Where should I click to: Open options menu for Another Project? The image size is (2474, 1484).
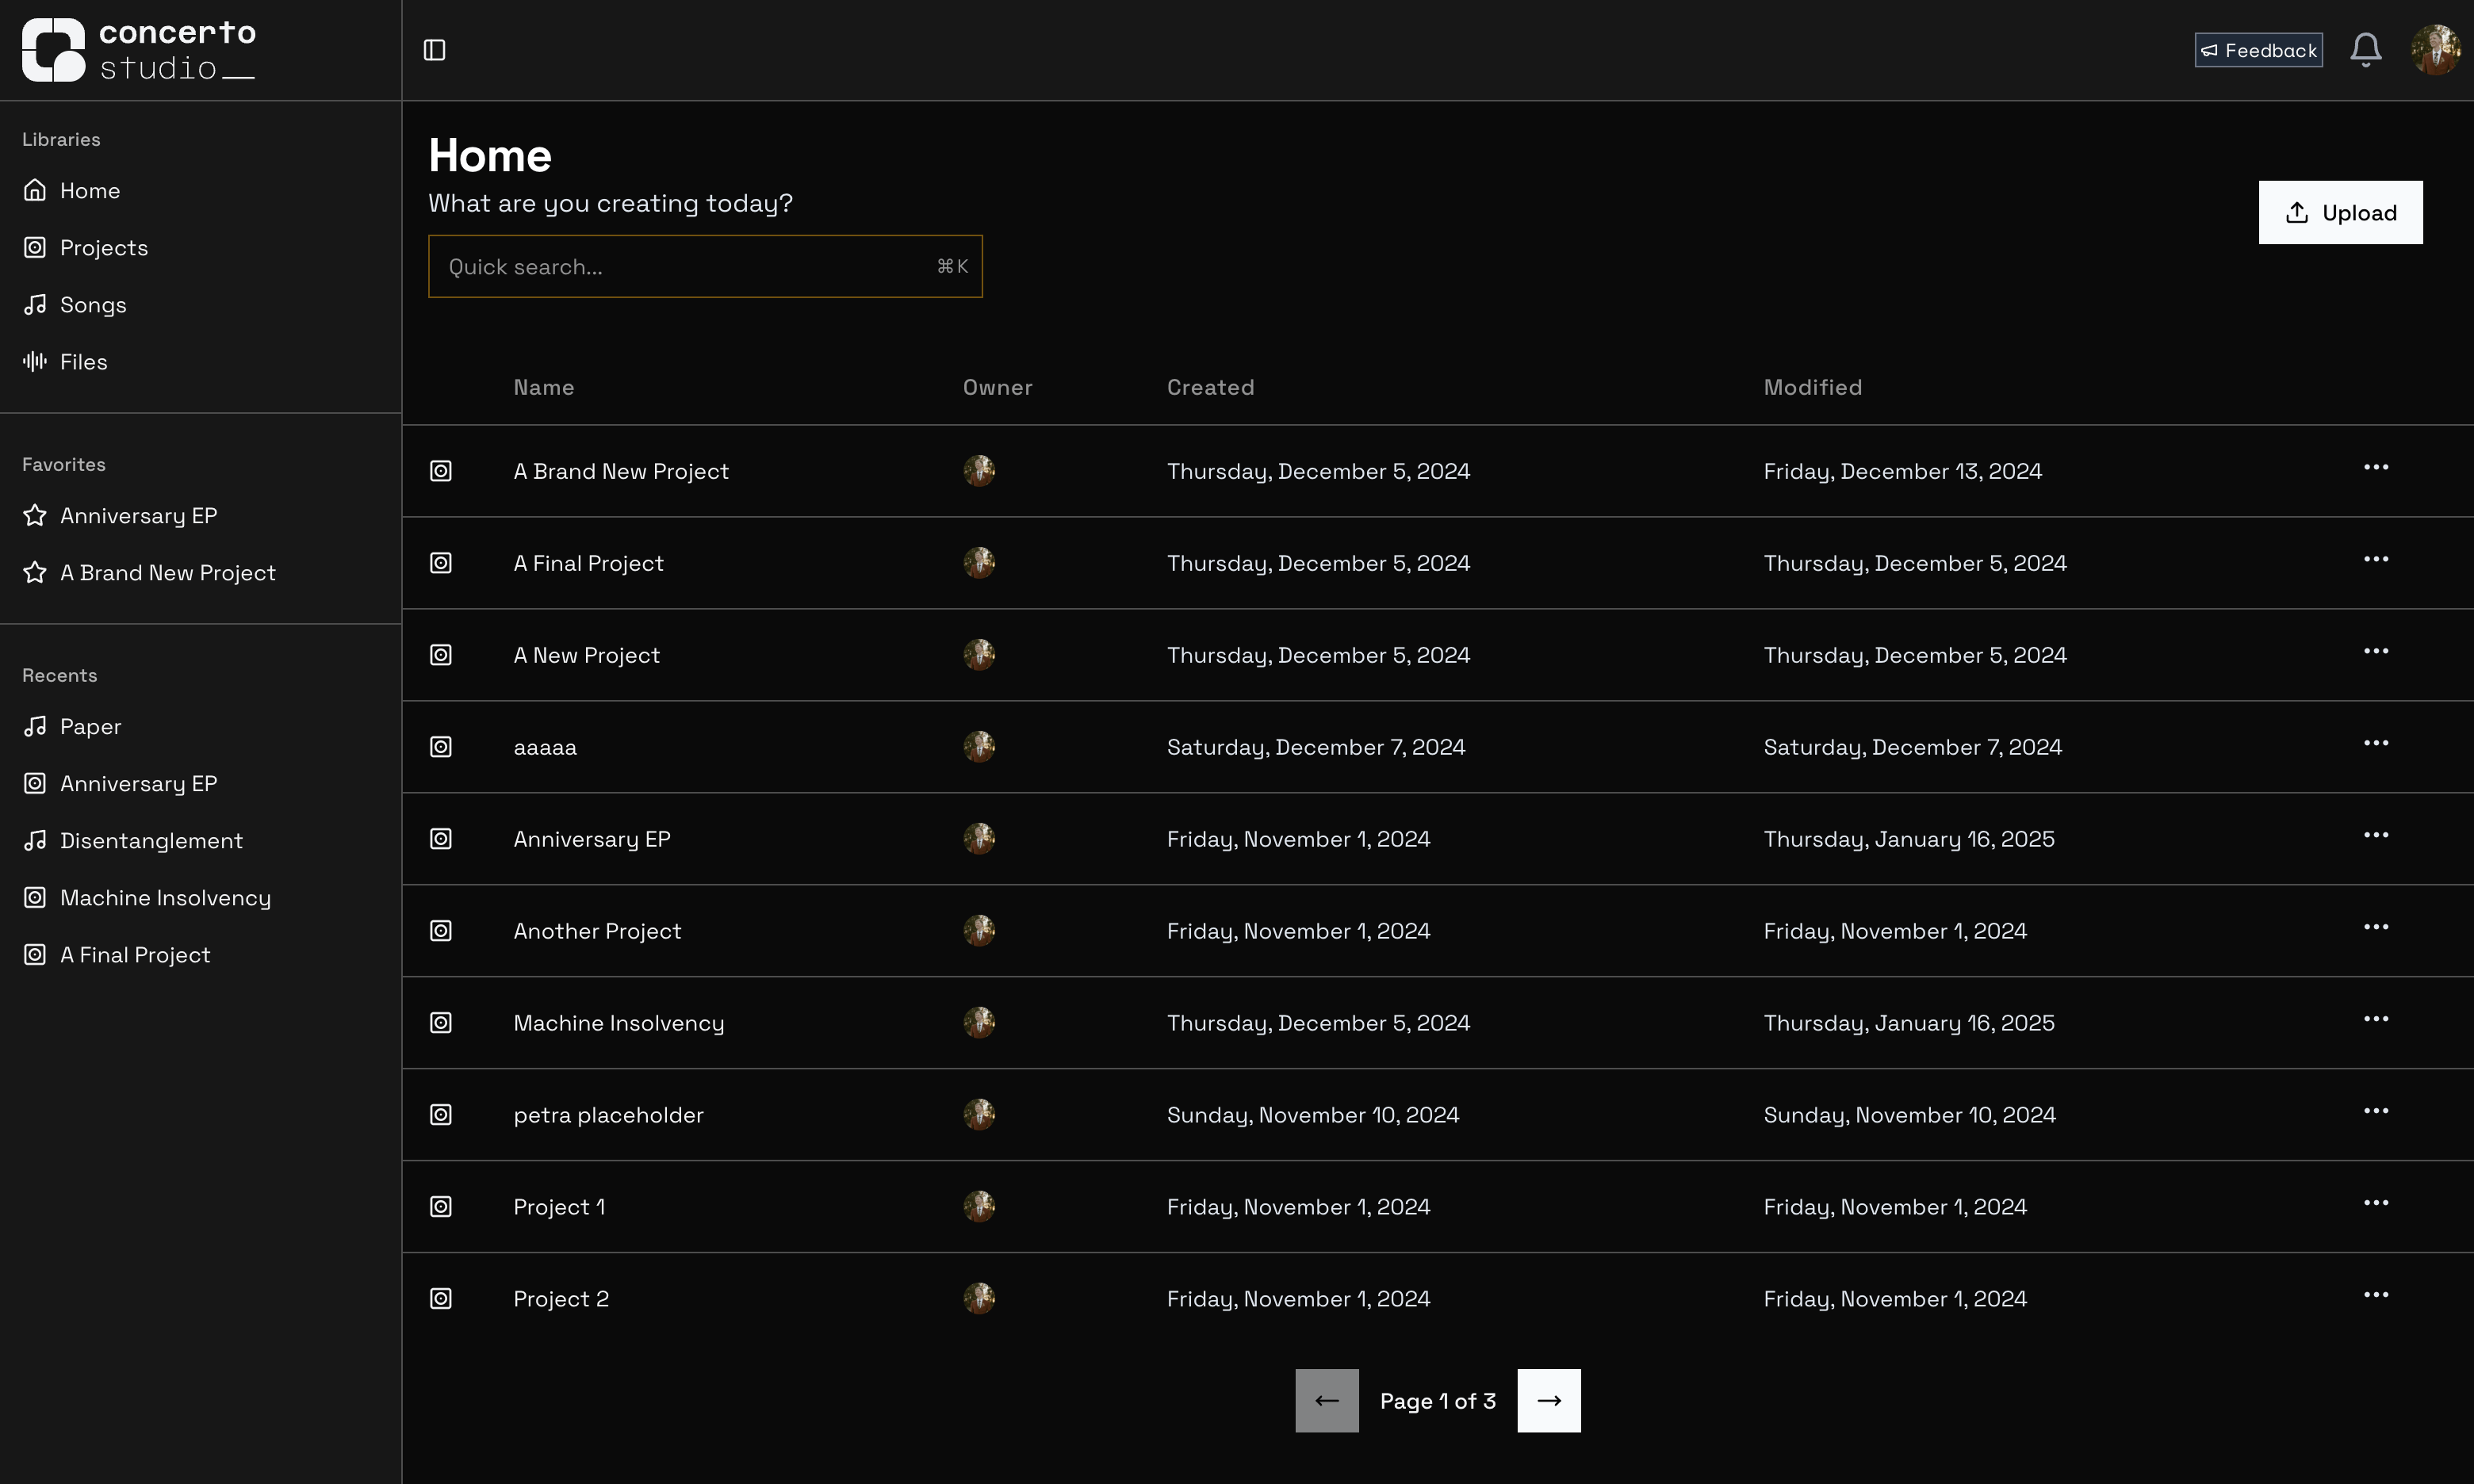[x=2376, y=927]
